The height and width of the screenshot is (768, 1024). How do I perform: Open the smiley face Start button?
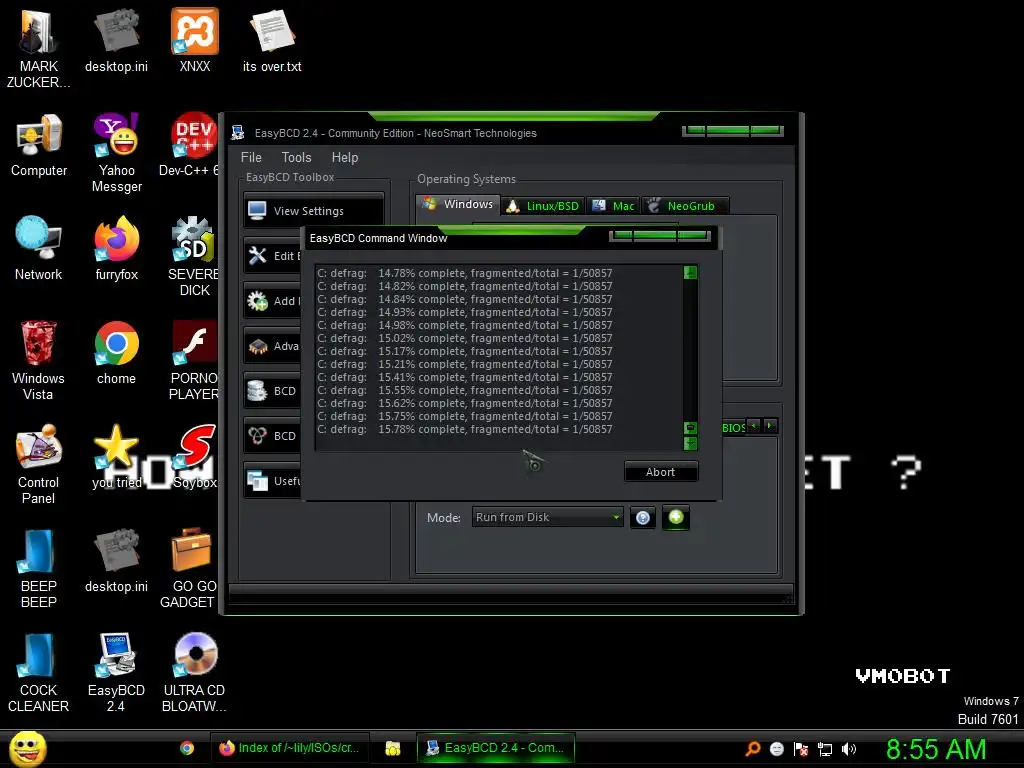coord(28,748)
